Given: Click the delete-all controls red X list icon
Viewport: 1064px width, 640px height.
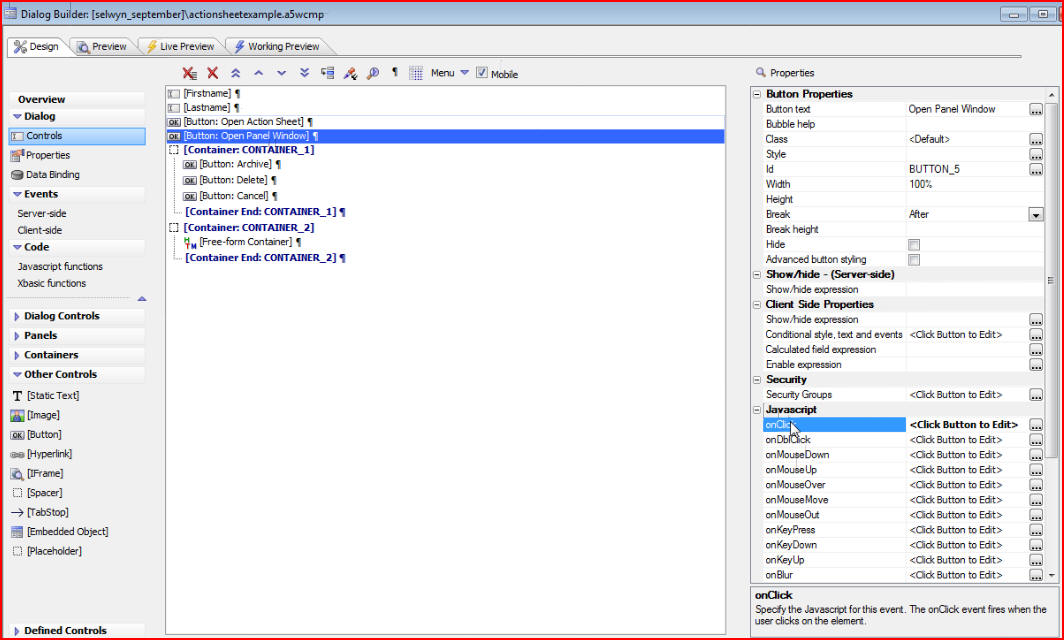Looking at the screenshot, I should point(189,73).
